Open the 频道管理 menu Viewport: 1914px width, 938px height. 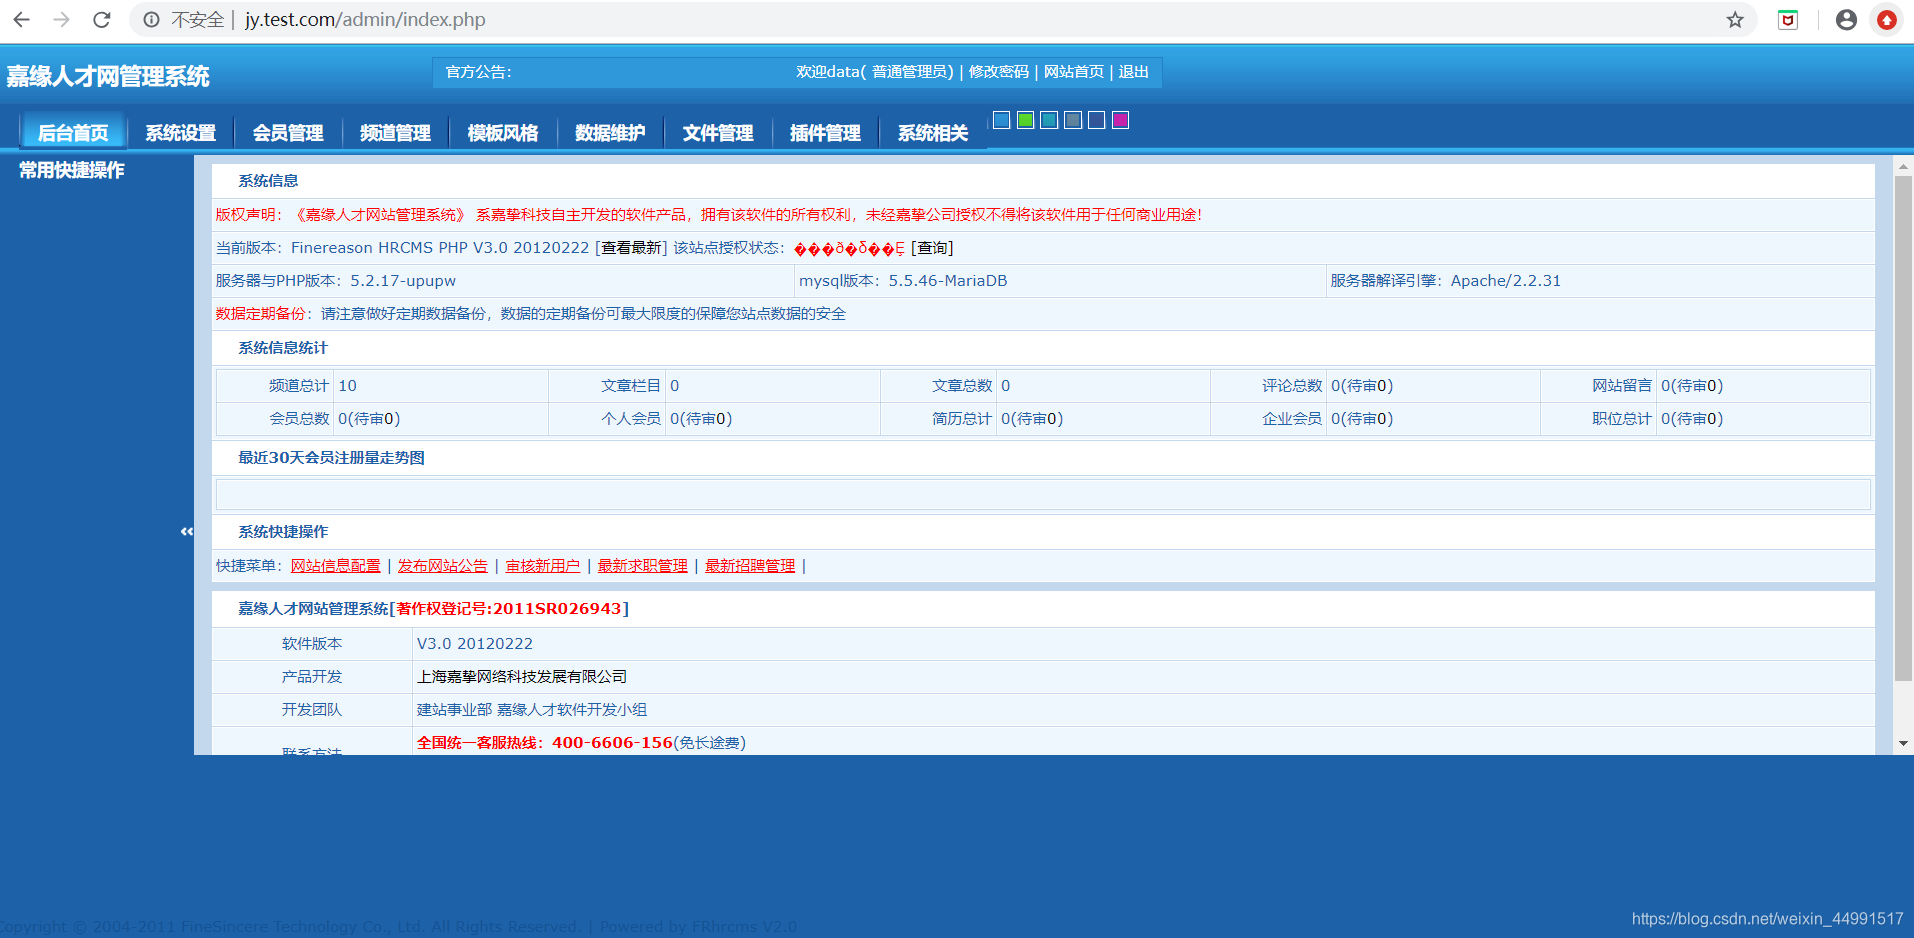pos(396,133)
